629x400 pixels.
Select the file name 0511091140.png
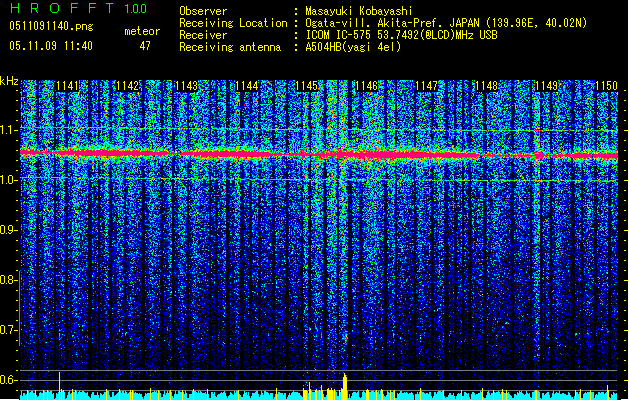click(x=51, y=27)
